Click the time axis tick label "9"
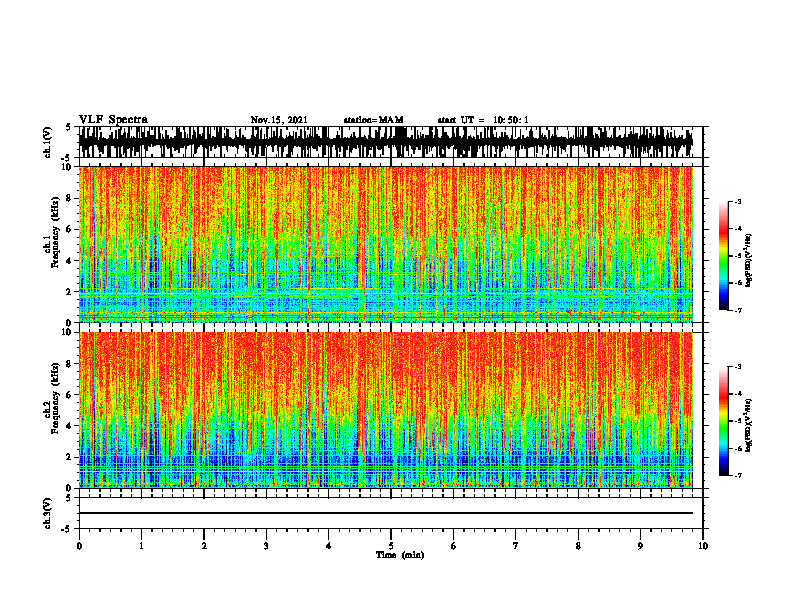The height and width of the screenshot is (612, 792). pyautogui.click(x=640, y=546)
